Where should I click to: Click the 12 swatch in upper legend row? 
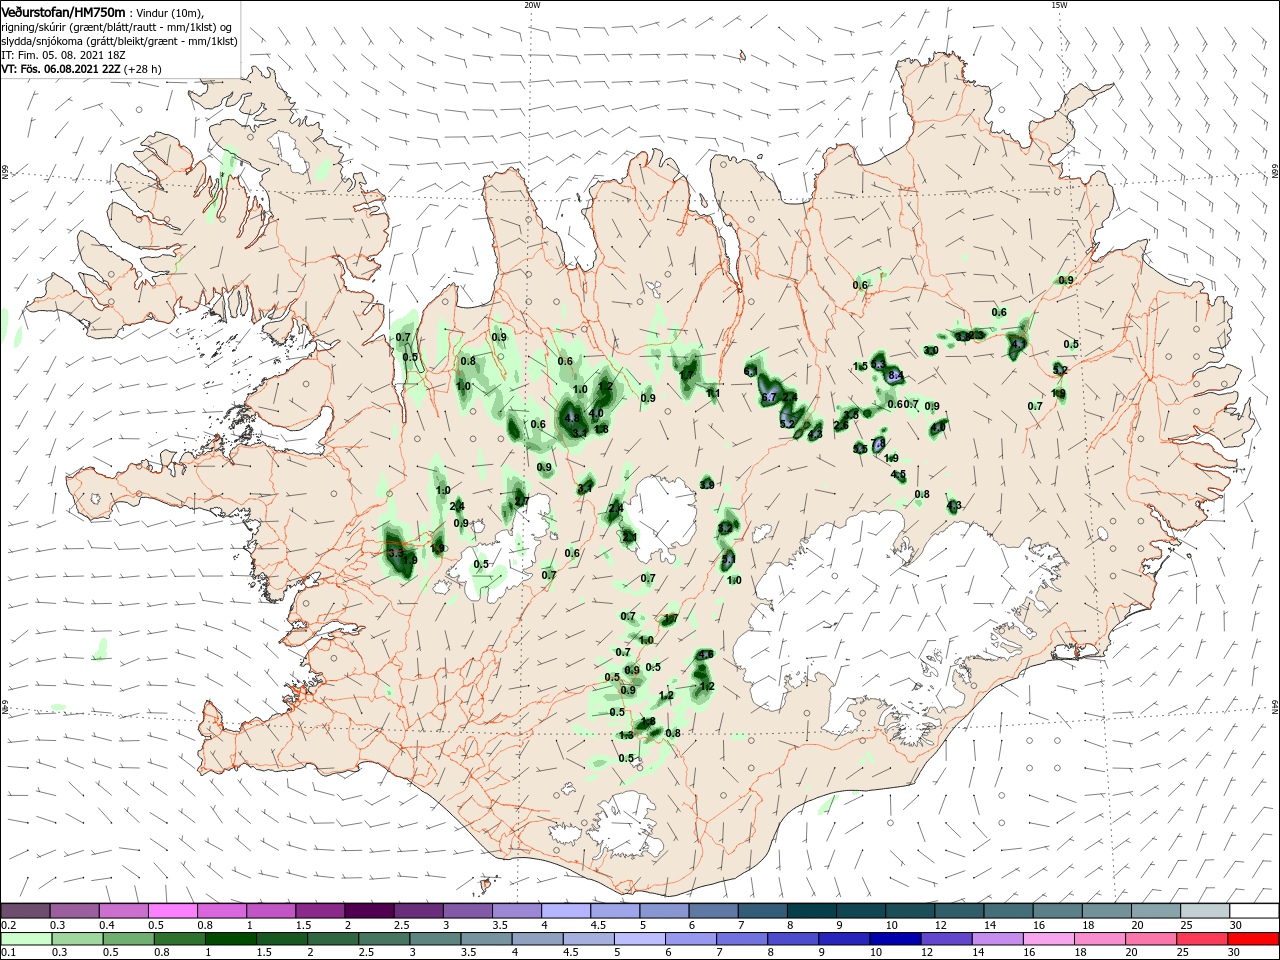tap(958, 911)
